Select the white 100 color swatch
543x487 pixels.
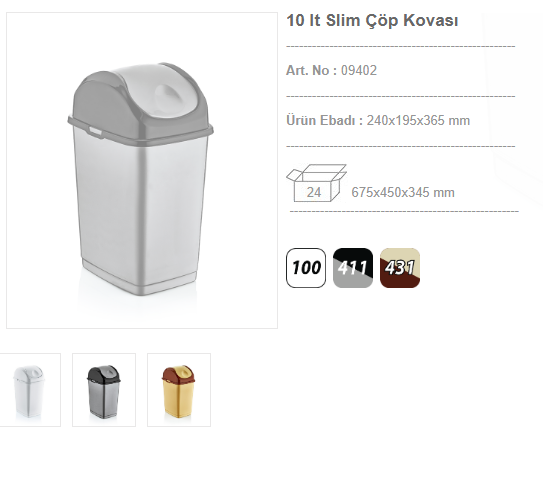click(x=306, y=268)
